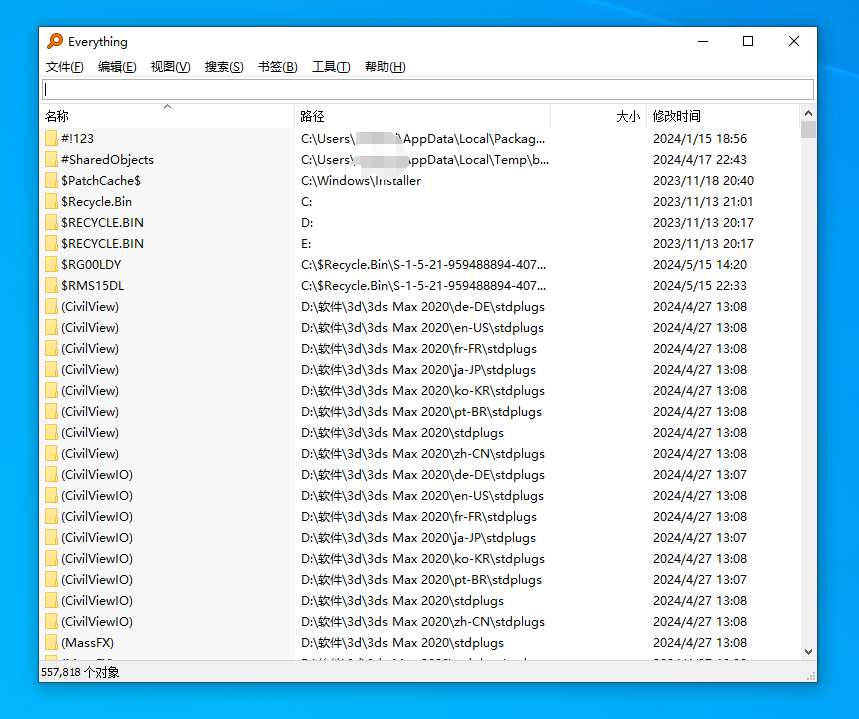Click path of (CivilViewIO) in ko-KR
859x719 pixels.
tap(422, 558)
